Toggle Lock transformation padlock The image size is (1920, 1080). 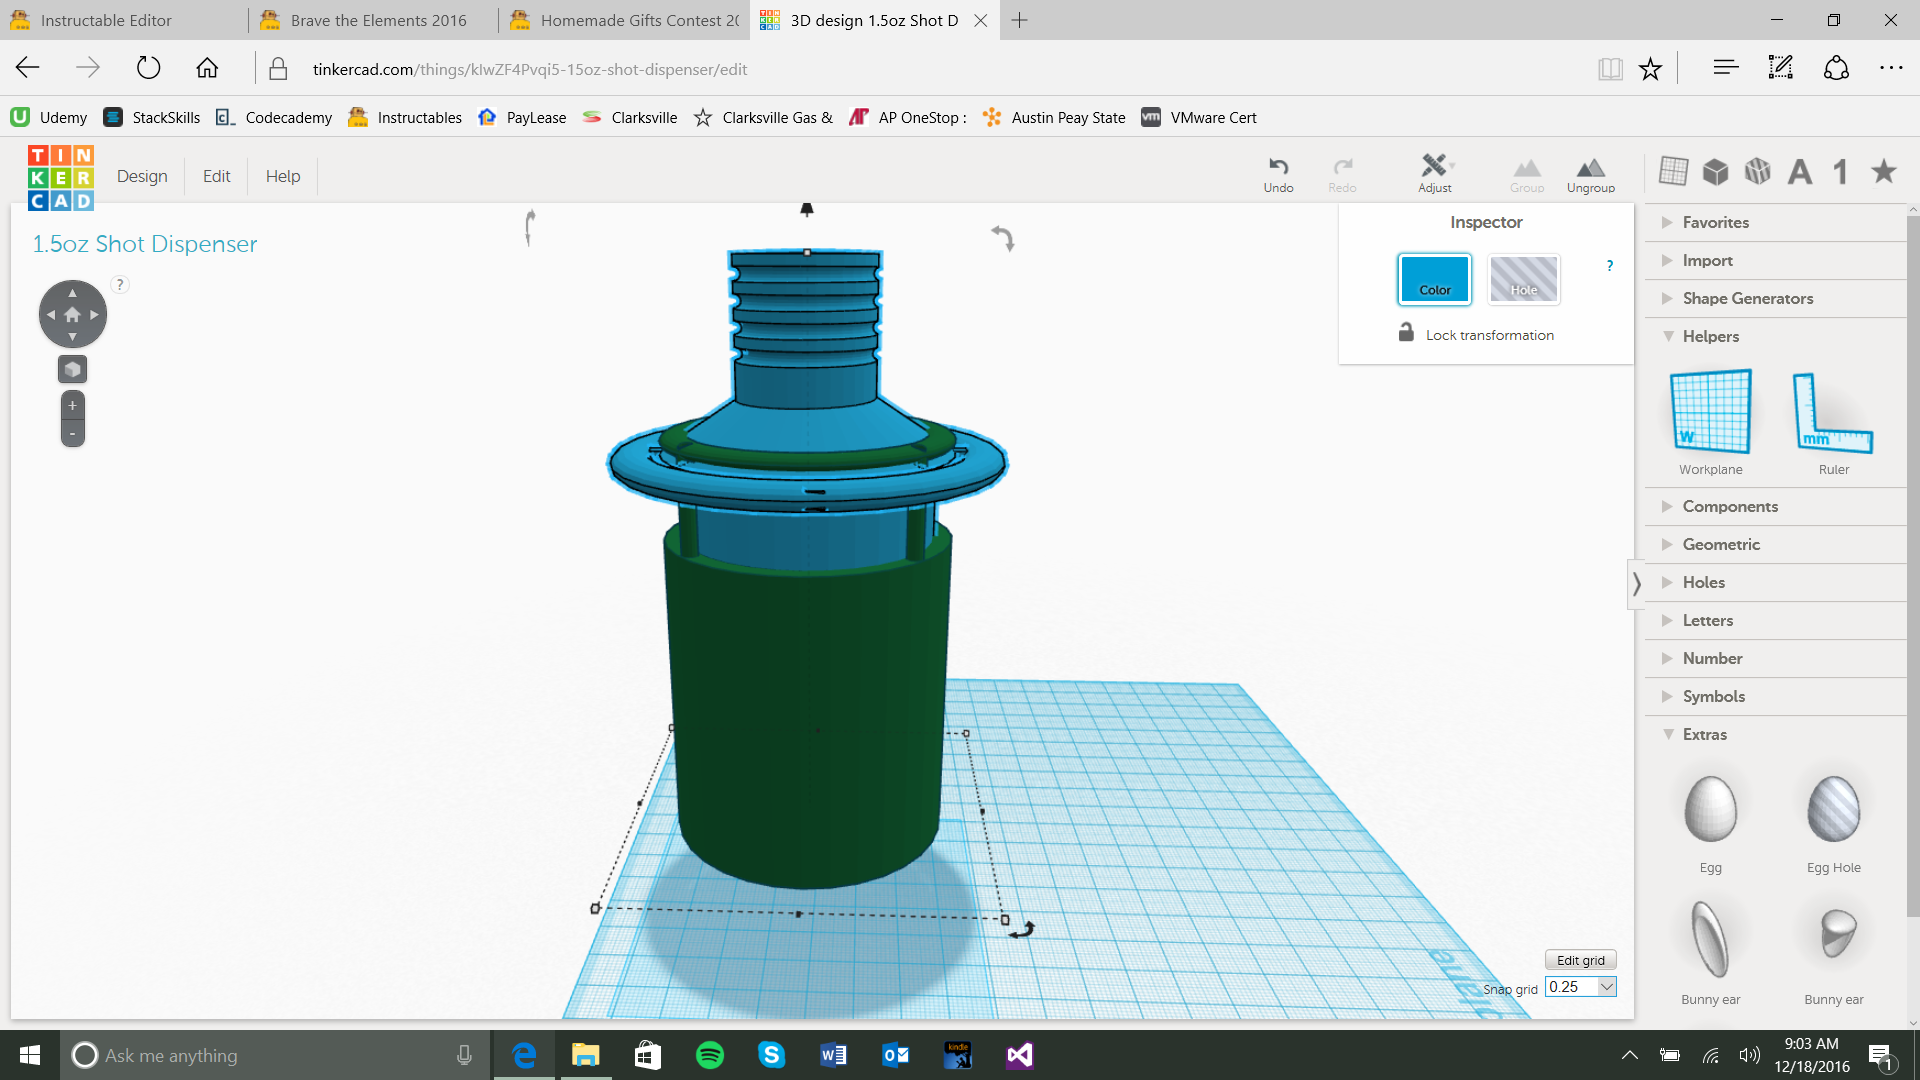point(1406,333)
